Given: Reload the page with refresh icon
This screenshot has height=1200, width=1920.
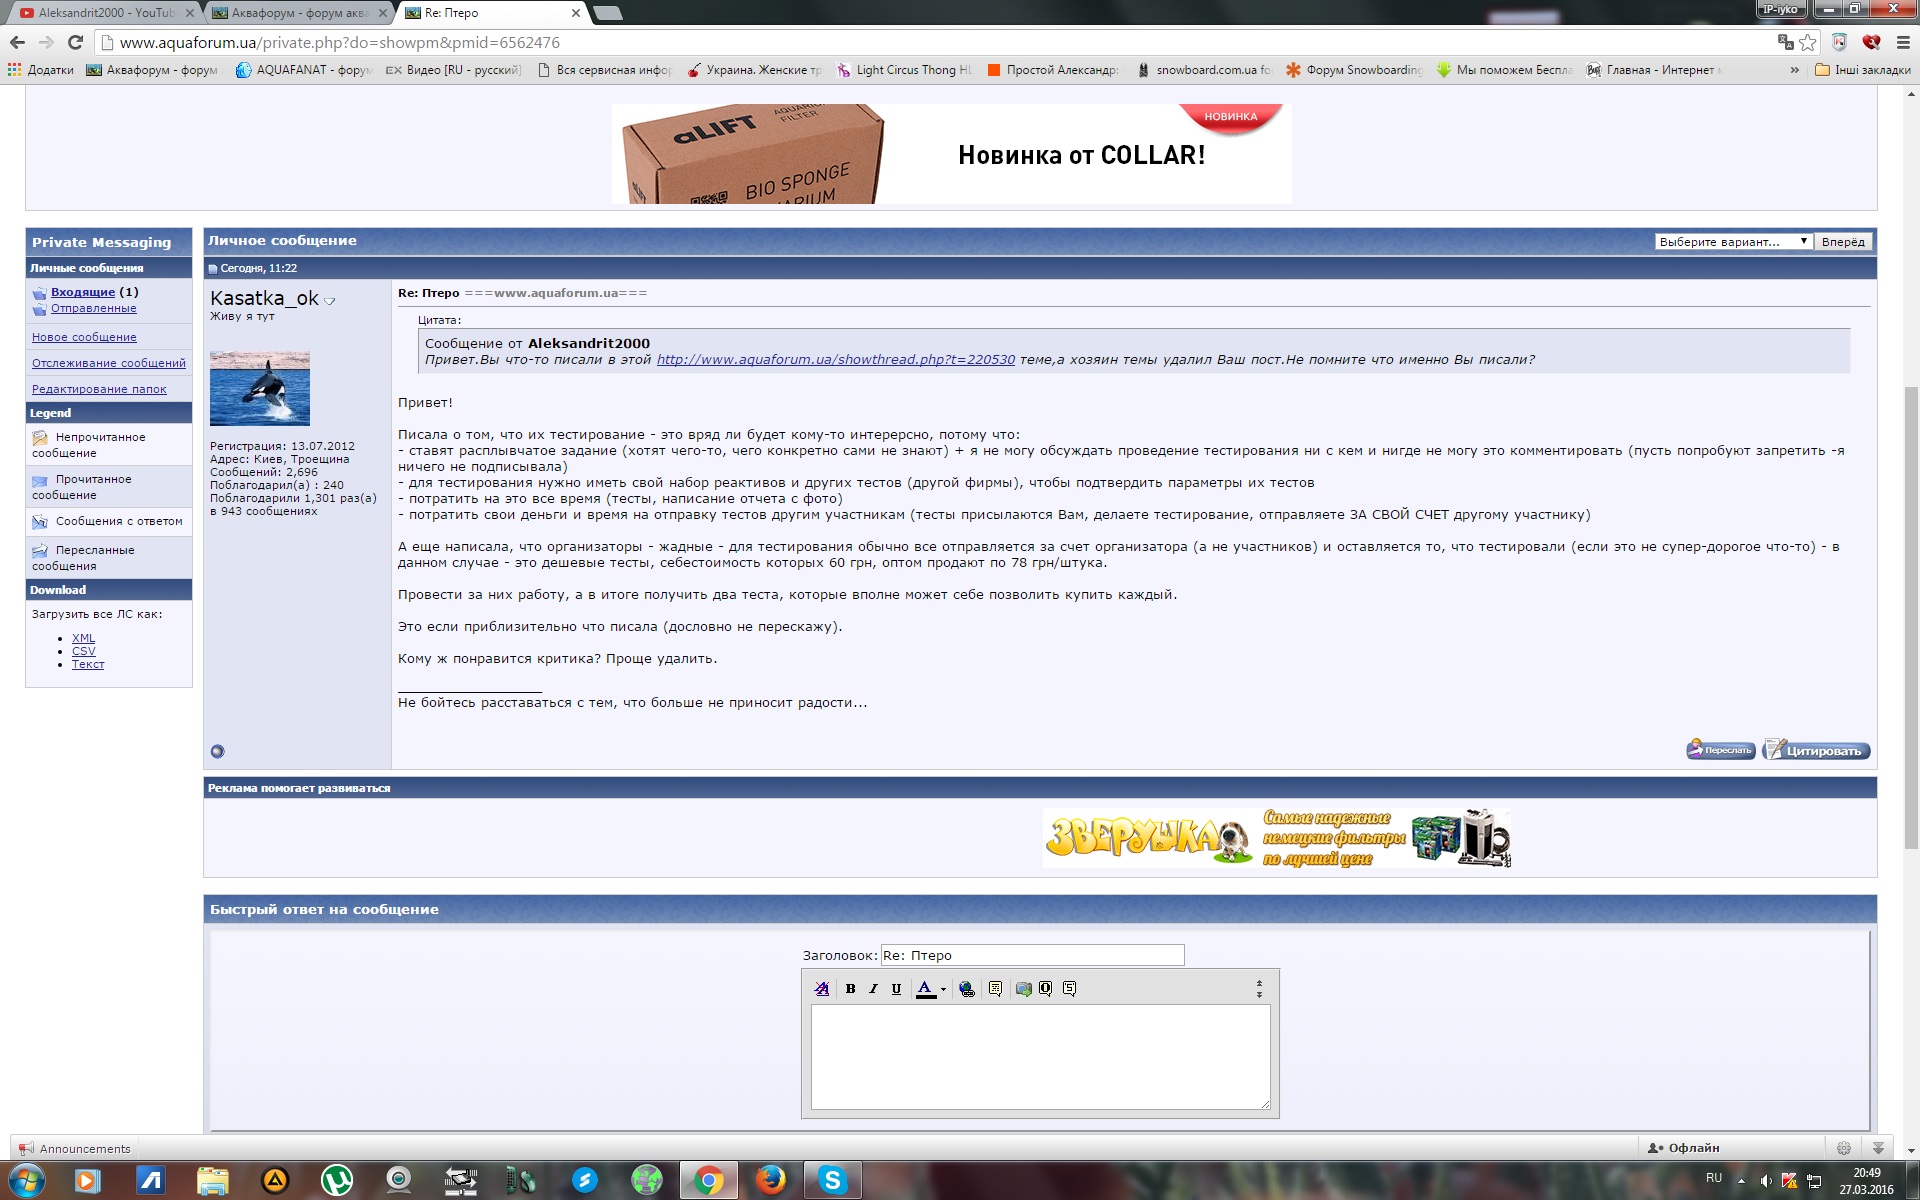Looking at the screenshot, I should click(x=75, y=42).
